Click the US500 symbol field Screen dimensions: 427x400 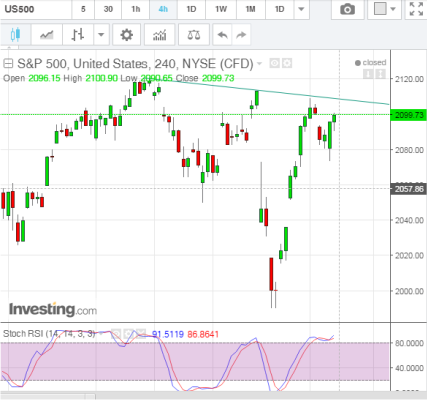click(x=36, y=9)
